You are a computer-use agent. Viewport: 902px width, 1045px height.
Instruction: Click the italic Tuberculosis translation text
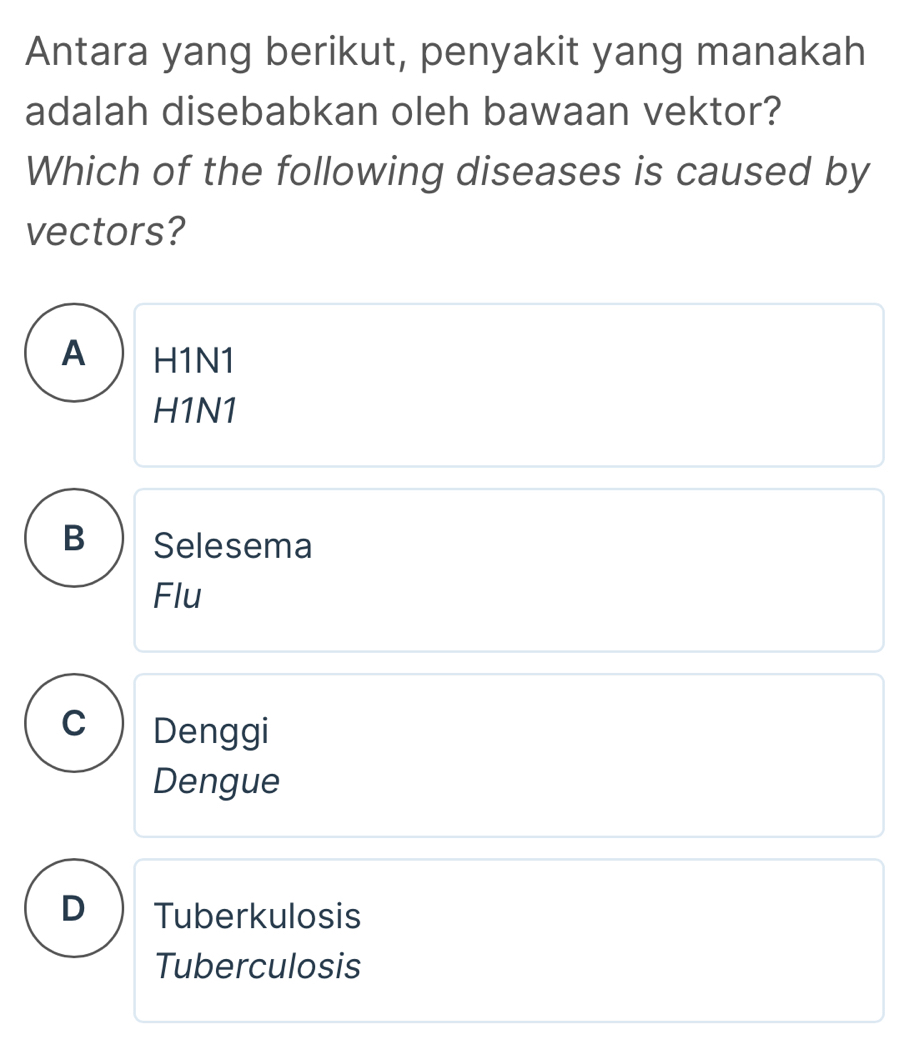click(x=258, y=966)
